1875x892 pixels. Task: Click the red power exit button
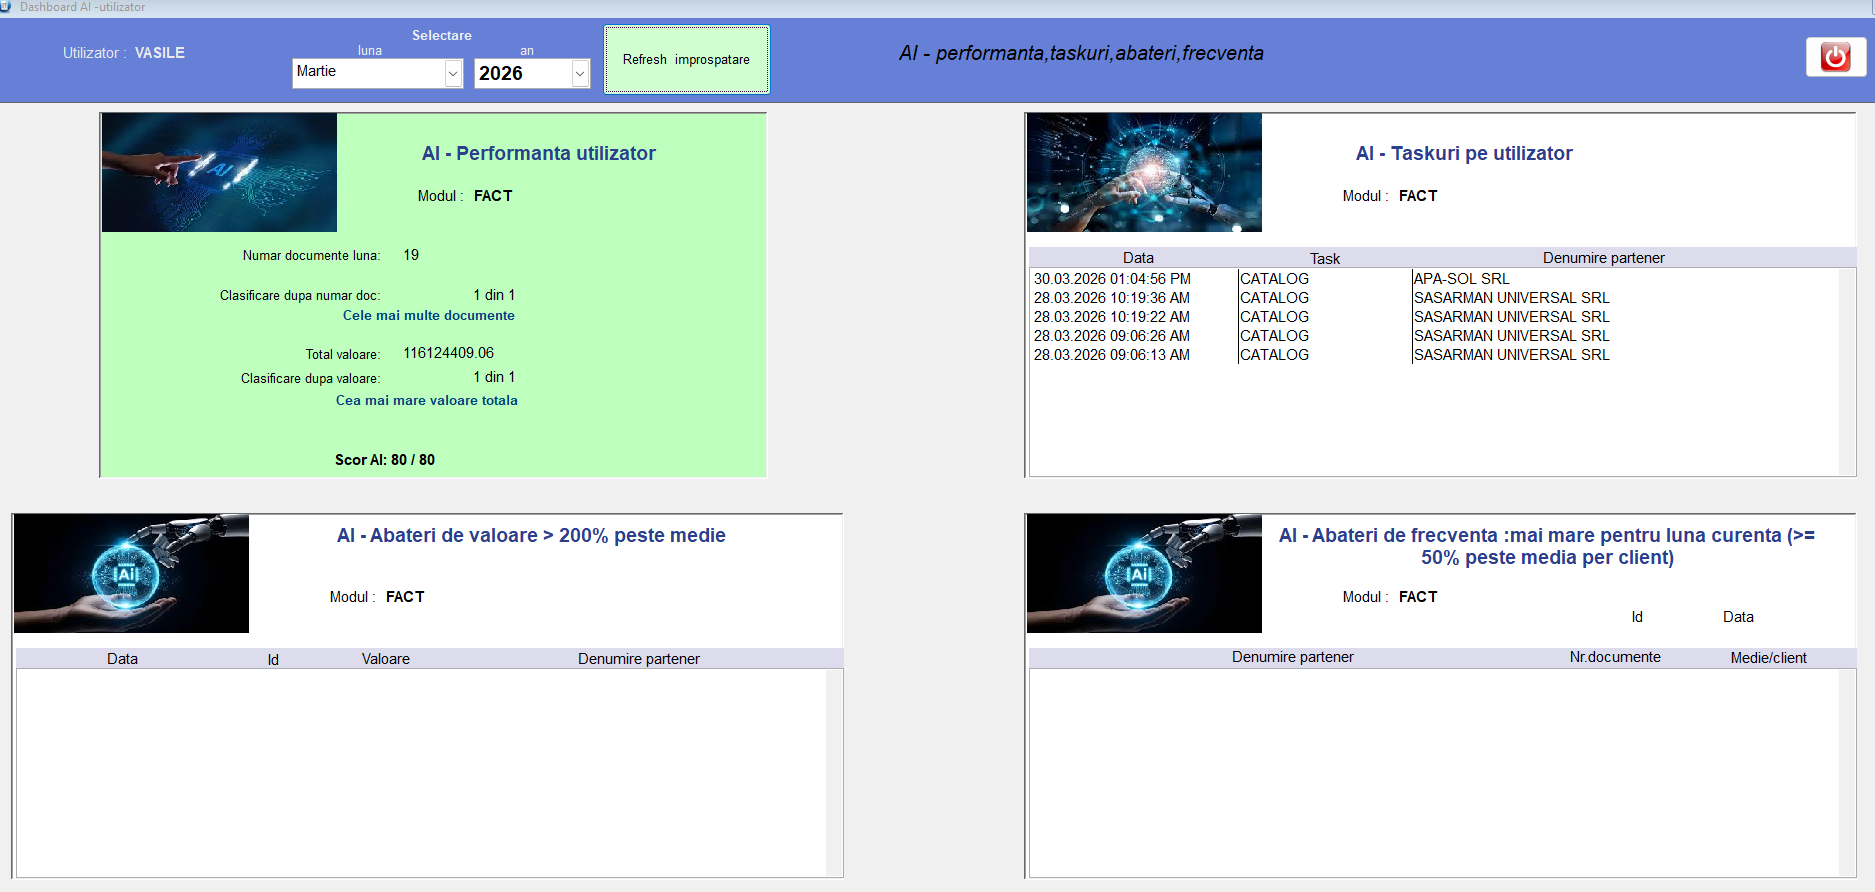point(1835,57)
